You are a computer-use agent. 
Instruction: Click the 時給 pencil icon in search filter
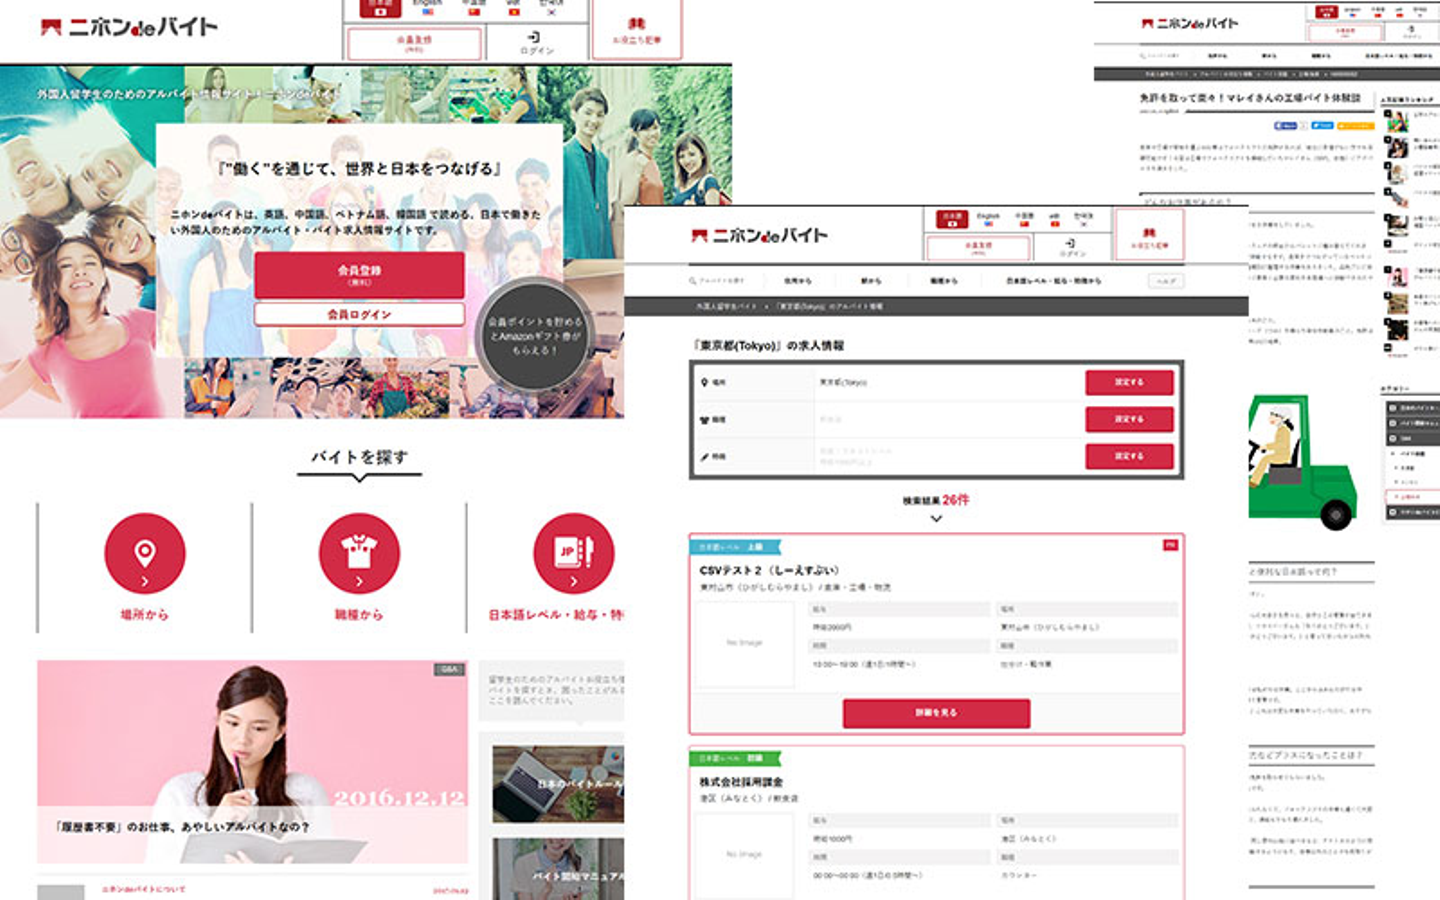pyautogui.click(x=705, y=457)
